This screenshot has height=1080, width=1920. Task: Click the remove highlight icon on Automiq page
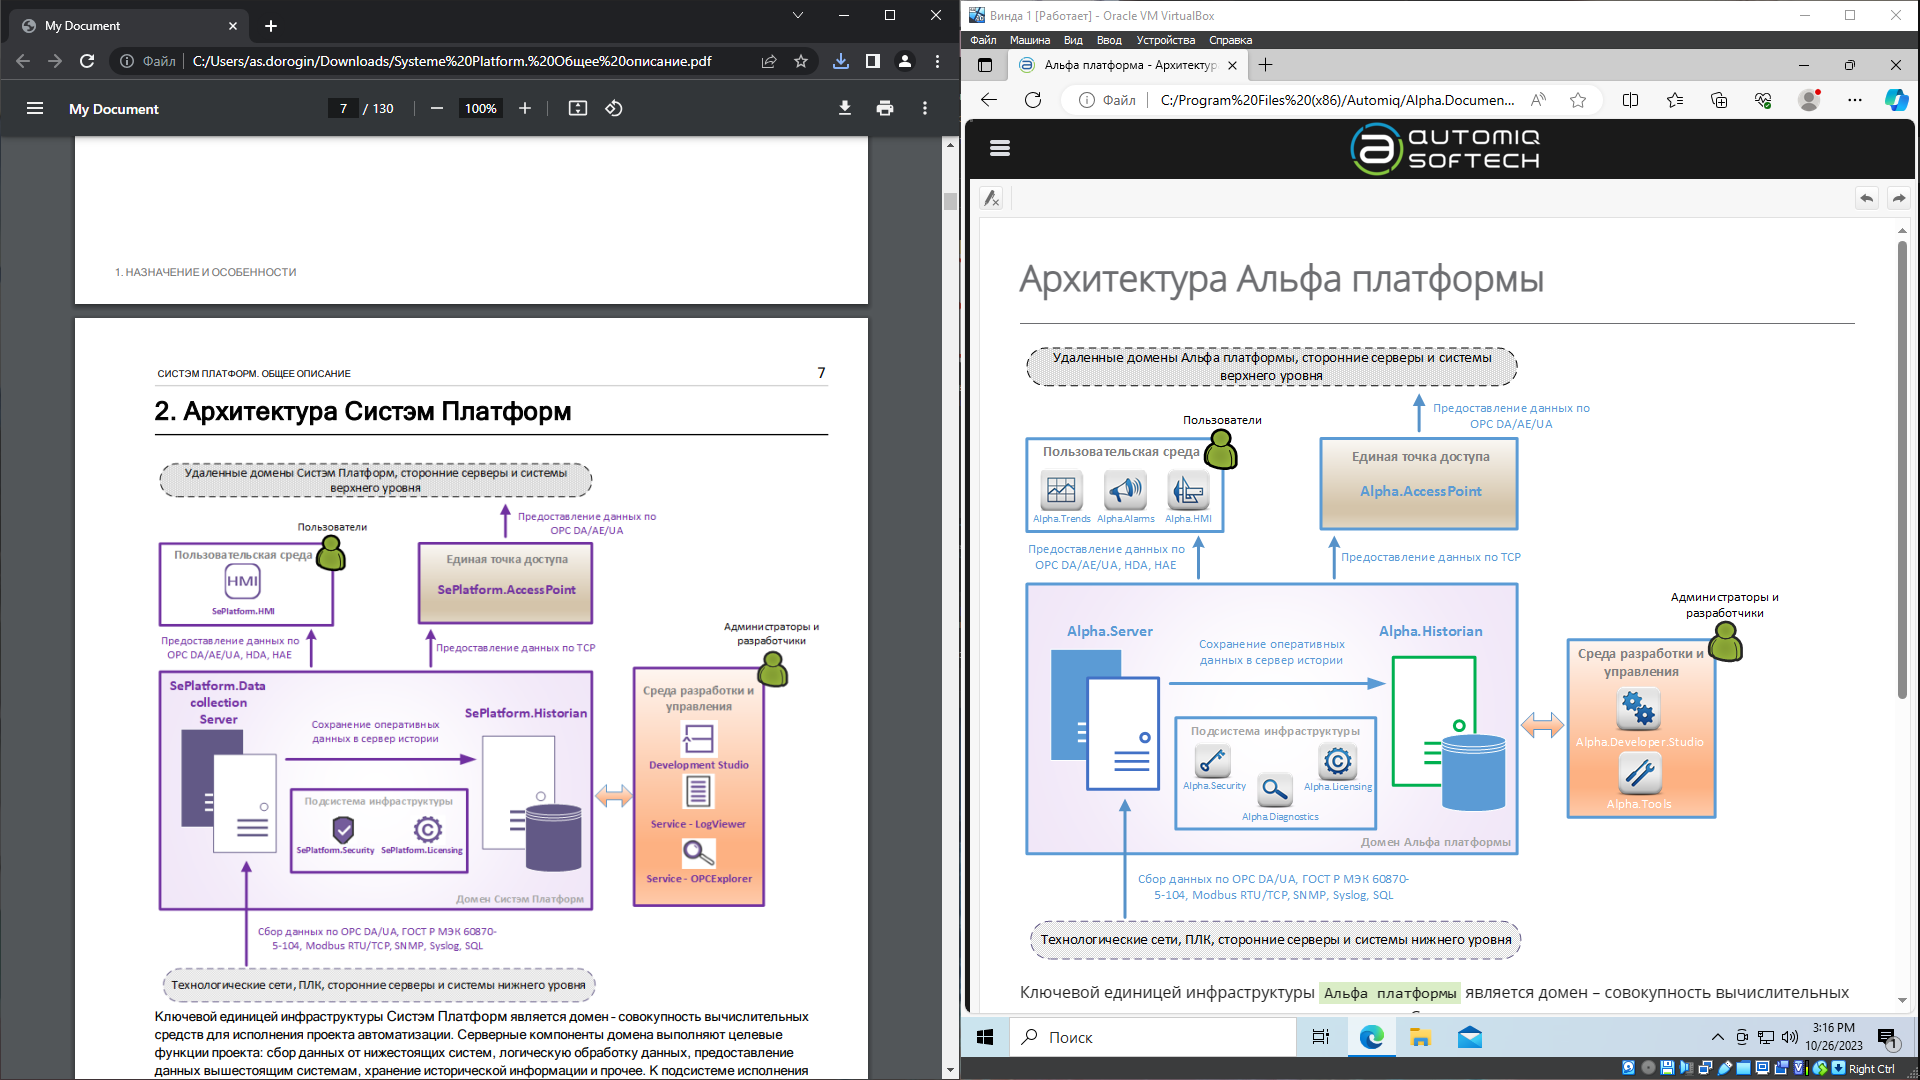coord(991,198)
